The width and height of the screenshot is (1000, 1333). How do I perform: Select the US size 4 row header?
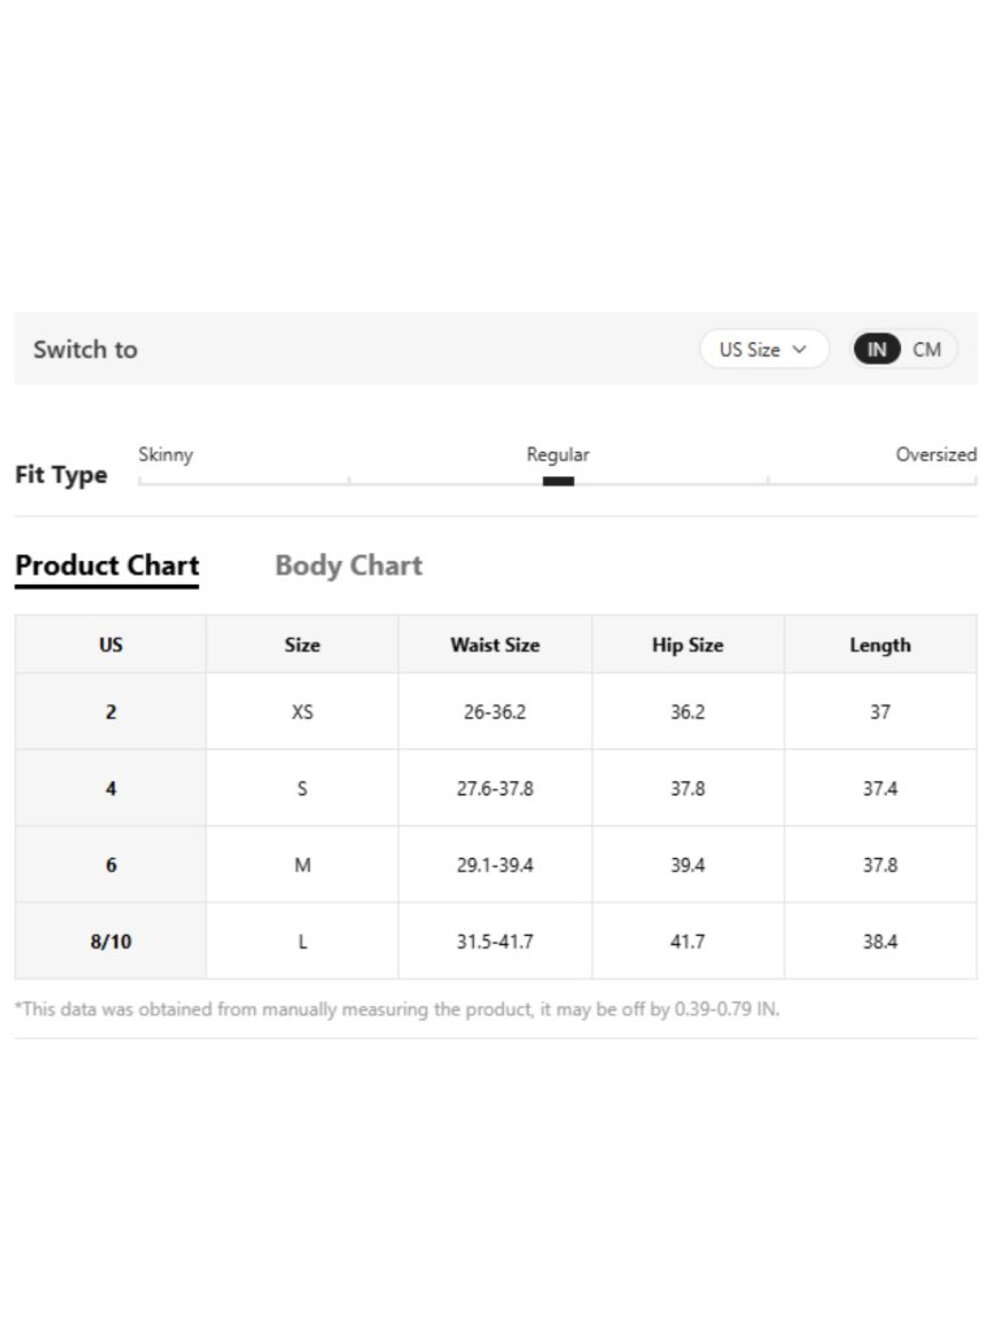(111, 788)
